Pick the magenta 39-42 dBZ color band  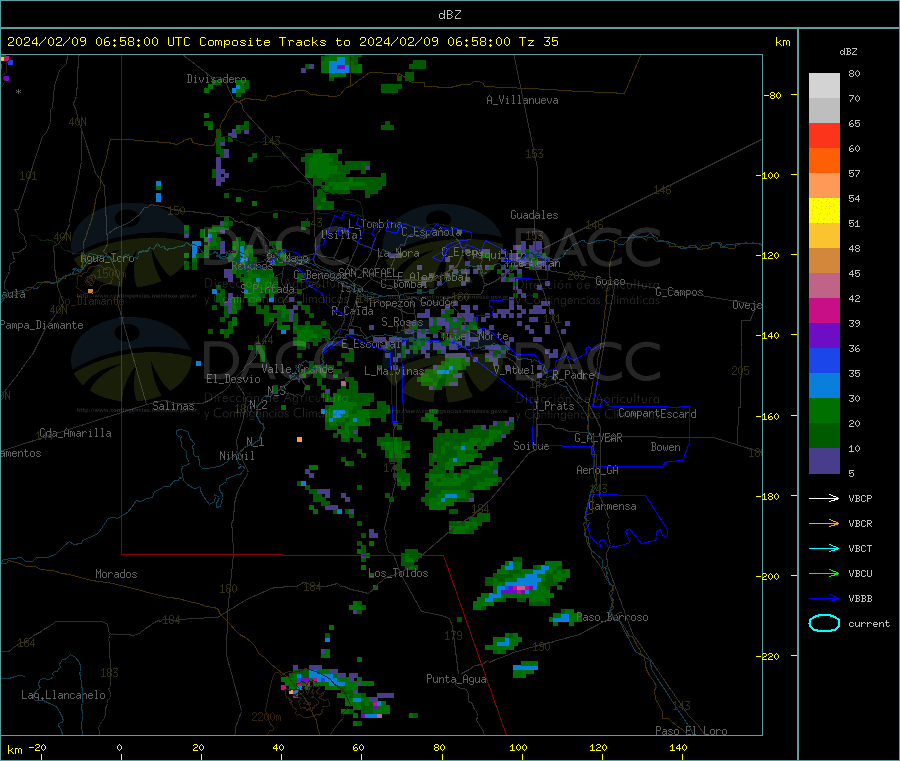tap(824, 310)
